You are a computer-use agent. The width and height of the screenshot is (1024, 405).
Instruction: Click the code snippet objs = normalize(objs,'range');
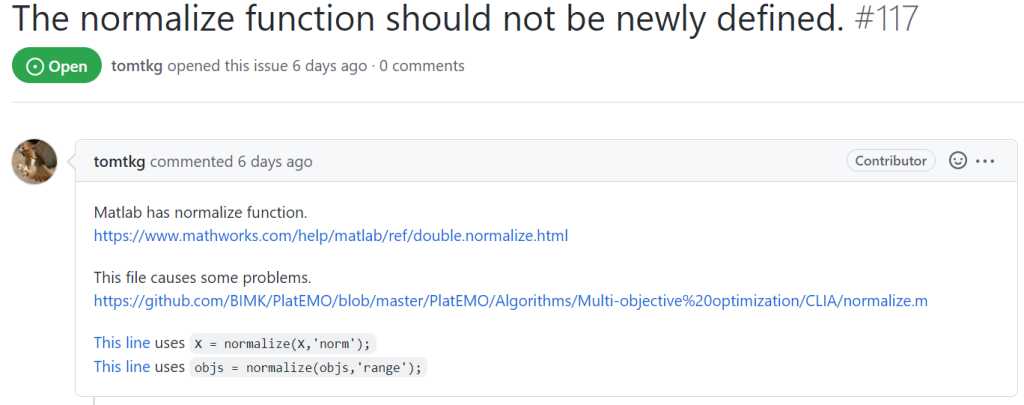click(308, 368)
